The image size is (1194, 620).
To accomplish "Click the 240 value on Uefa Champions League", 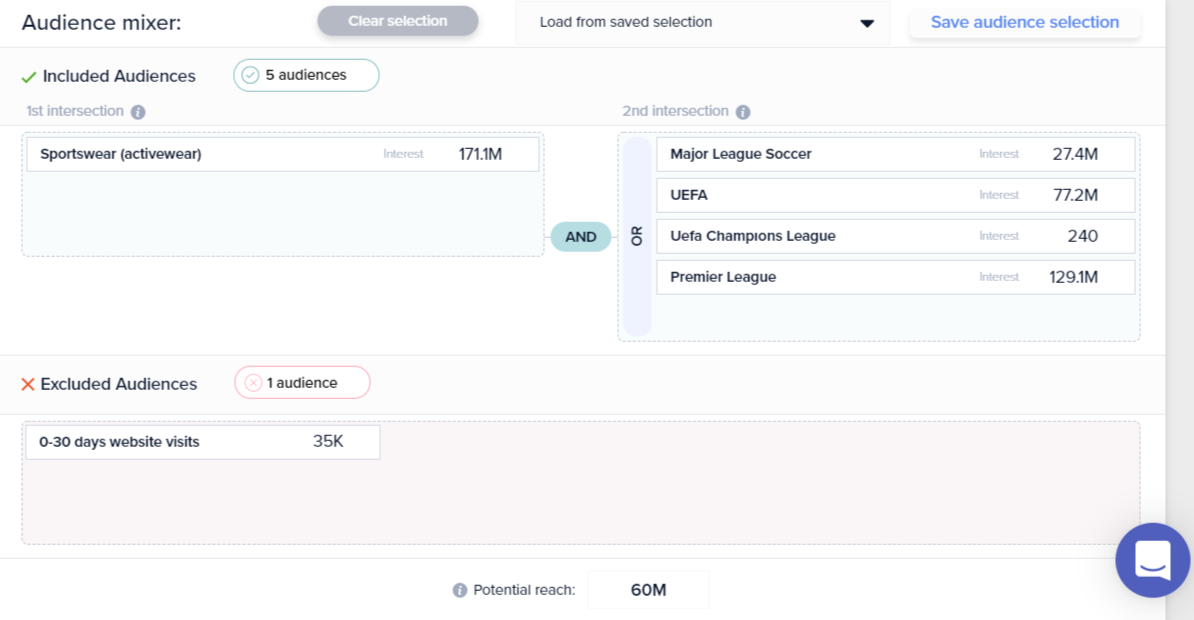I will (x=1082, y=236).
